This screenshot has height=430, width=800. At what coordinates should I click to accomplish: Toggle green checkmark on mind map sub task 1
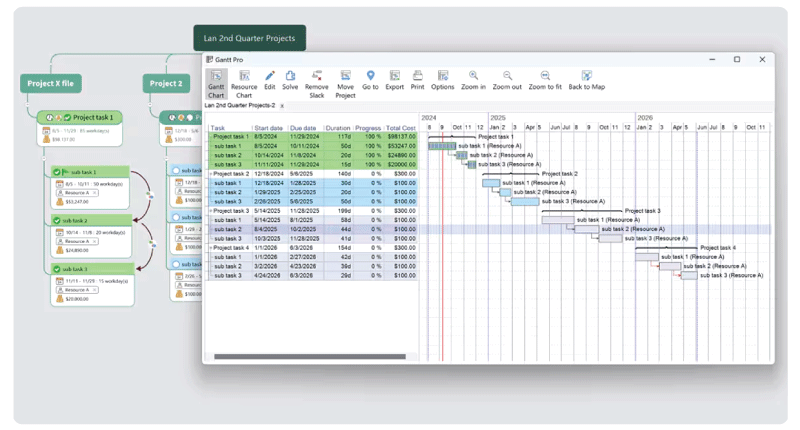(57, 172)
